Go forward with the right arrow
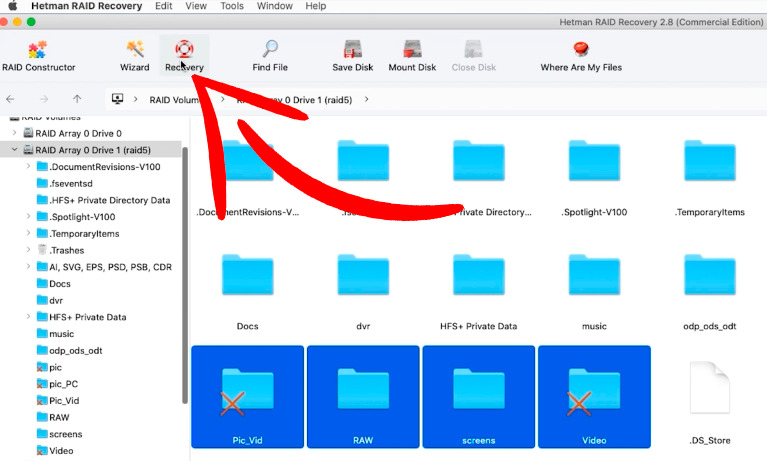This screenshot has height=461, width=767. [x=44, y=99]
